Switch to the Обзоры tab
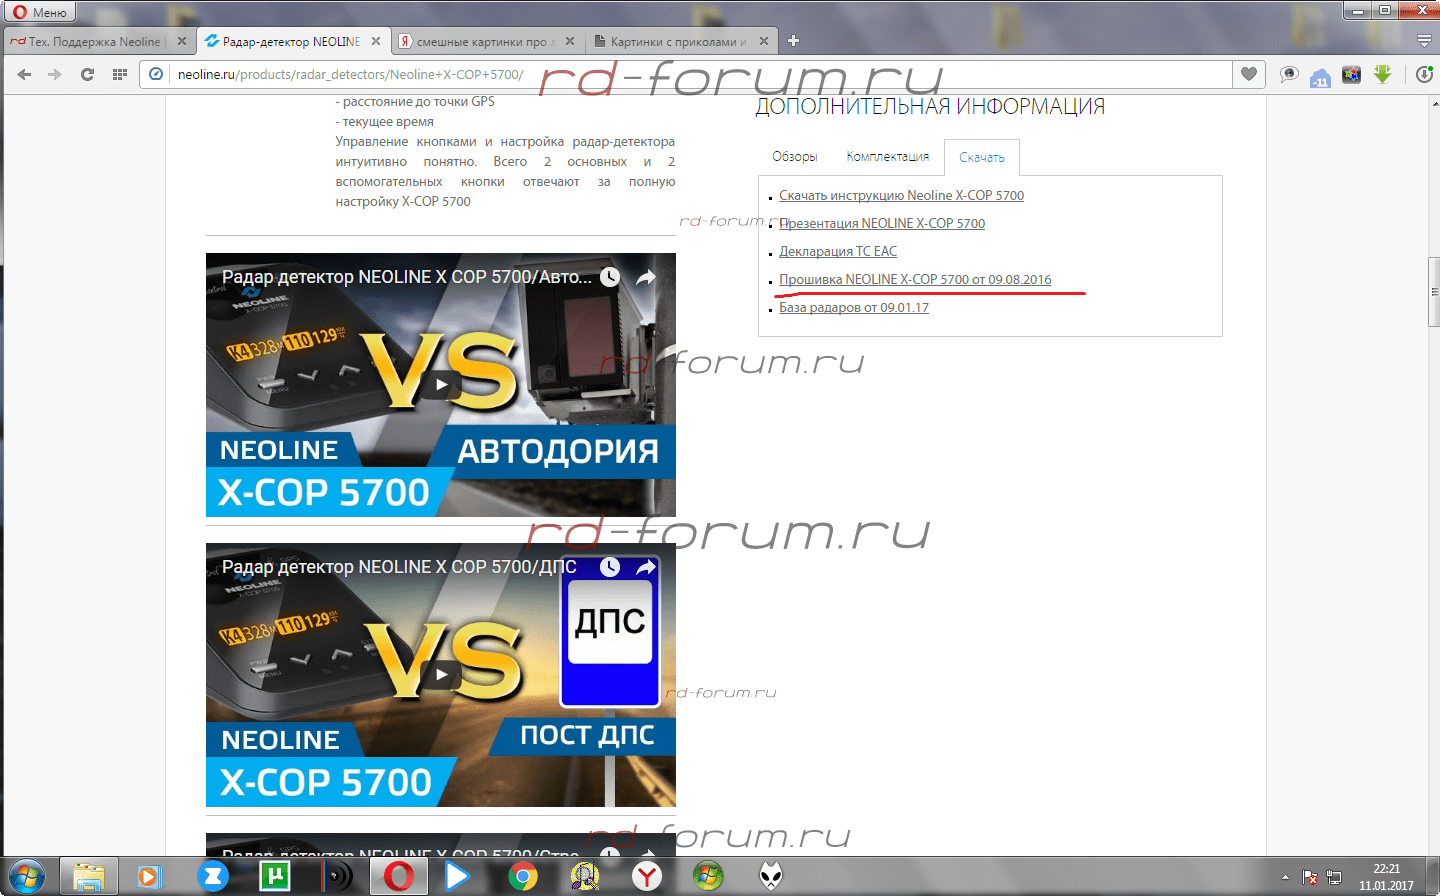Screen dimensions: 1440x896 coord(794,157)
